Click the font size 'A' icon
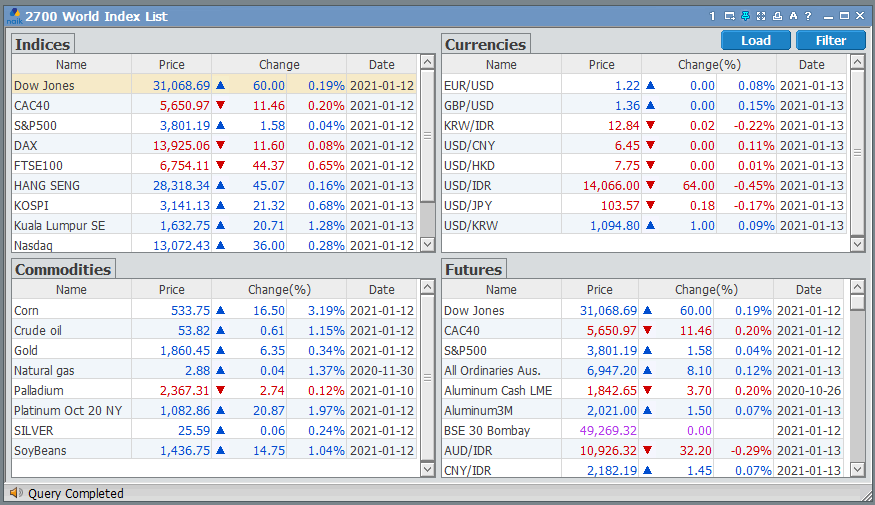 [x=793, y=16]
